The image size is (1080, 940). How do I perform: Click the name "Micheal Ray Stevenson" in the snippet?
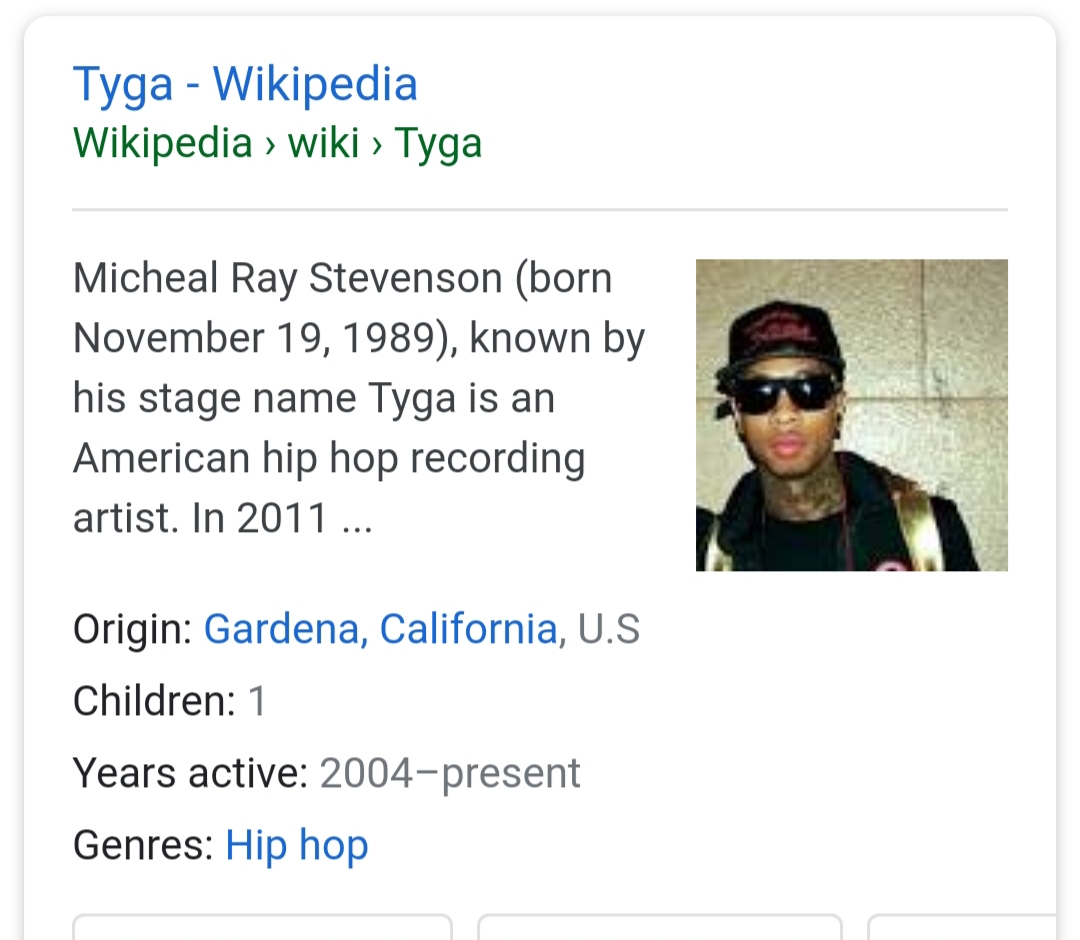(287, 278)
